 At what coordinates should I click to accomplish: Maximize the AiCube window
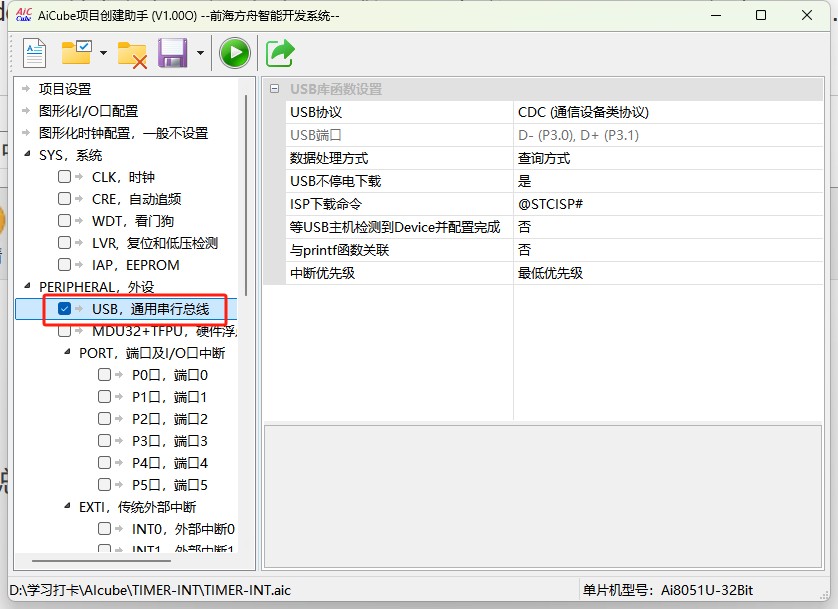tap(761, 15)
